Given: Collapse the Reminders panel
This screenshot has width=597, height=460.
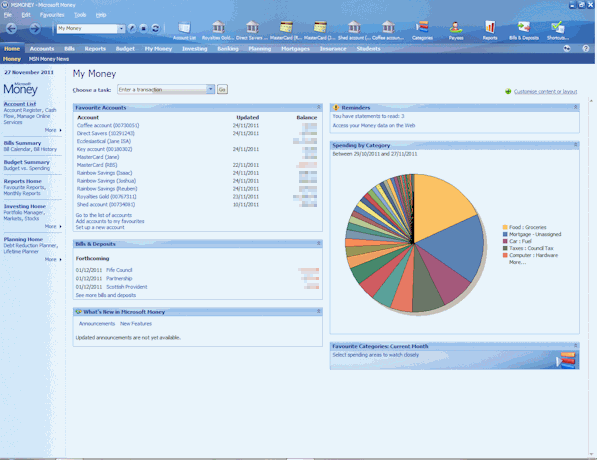Looking at the screenshot, I should tap(576, 107).
